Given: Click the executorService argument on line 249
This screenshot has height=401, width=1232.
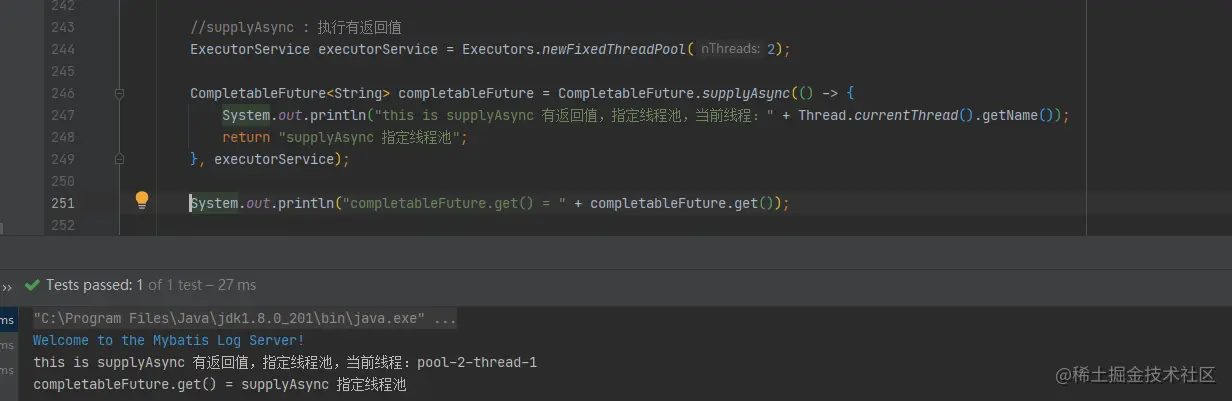Looking at the screenshot, I should click(273, 159).
